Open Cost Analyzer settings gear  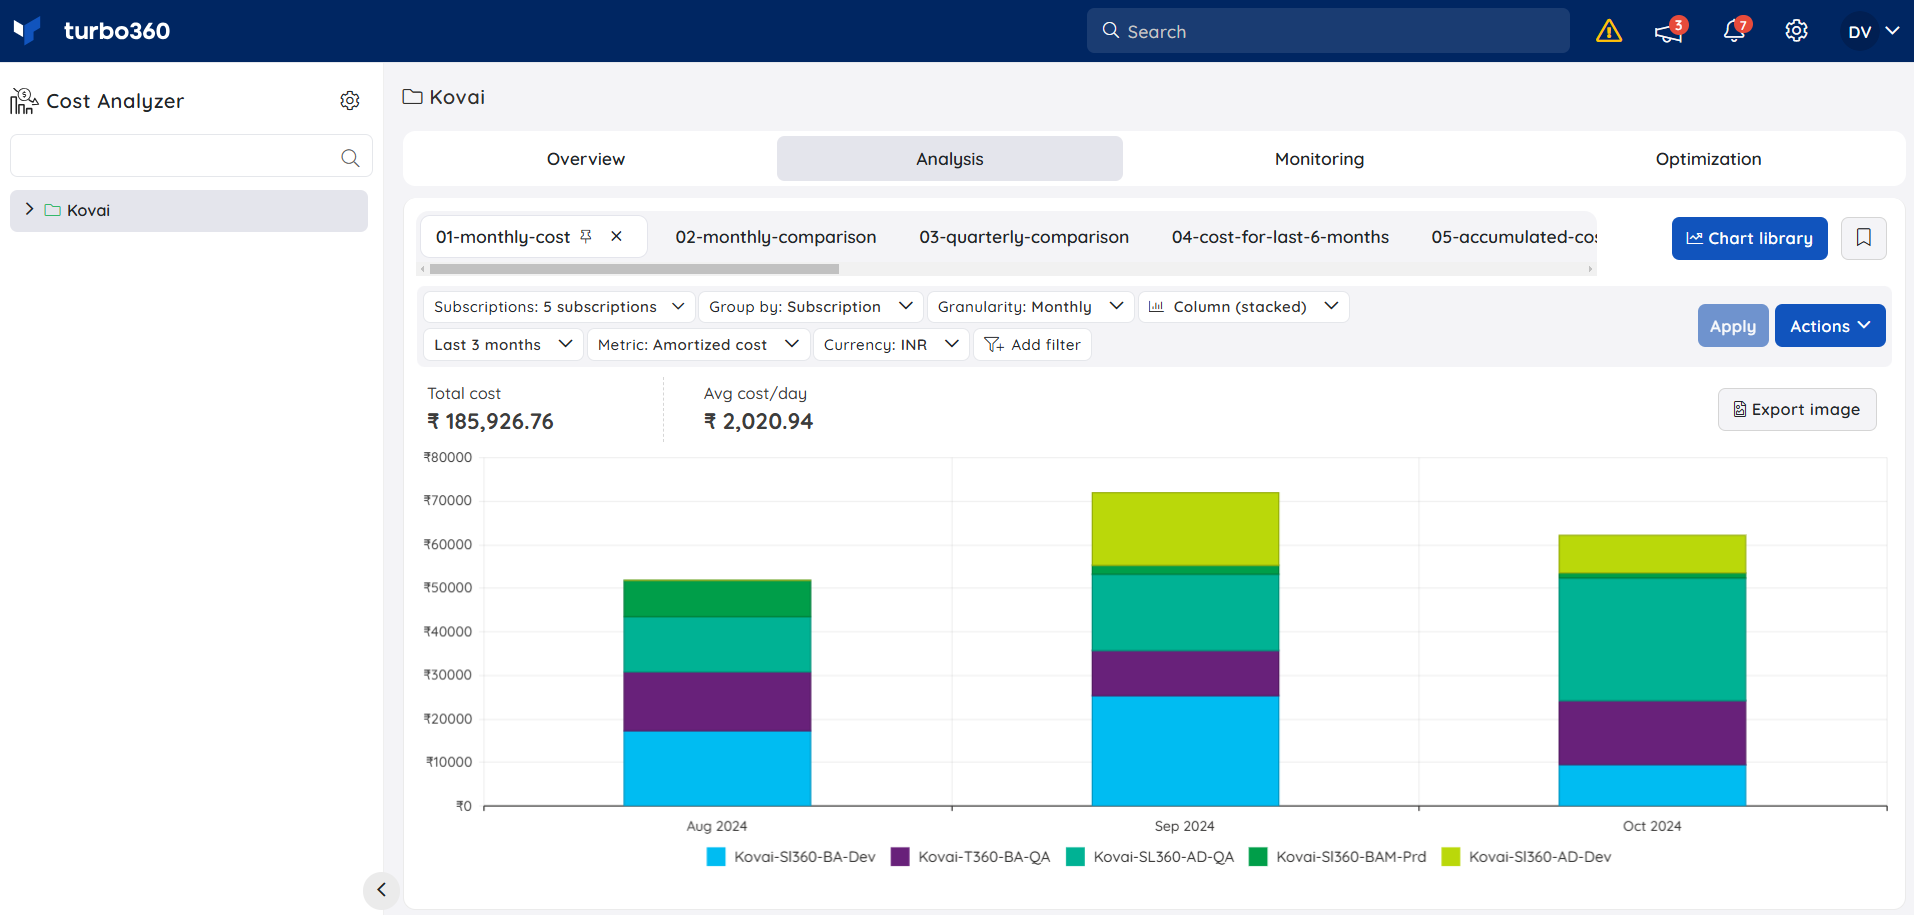(350, 101)
